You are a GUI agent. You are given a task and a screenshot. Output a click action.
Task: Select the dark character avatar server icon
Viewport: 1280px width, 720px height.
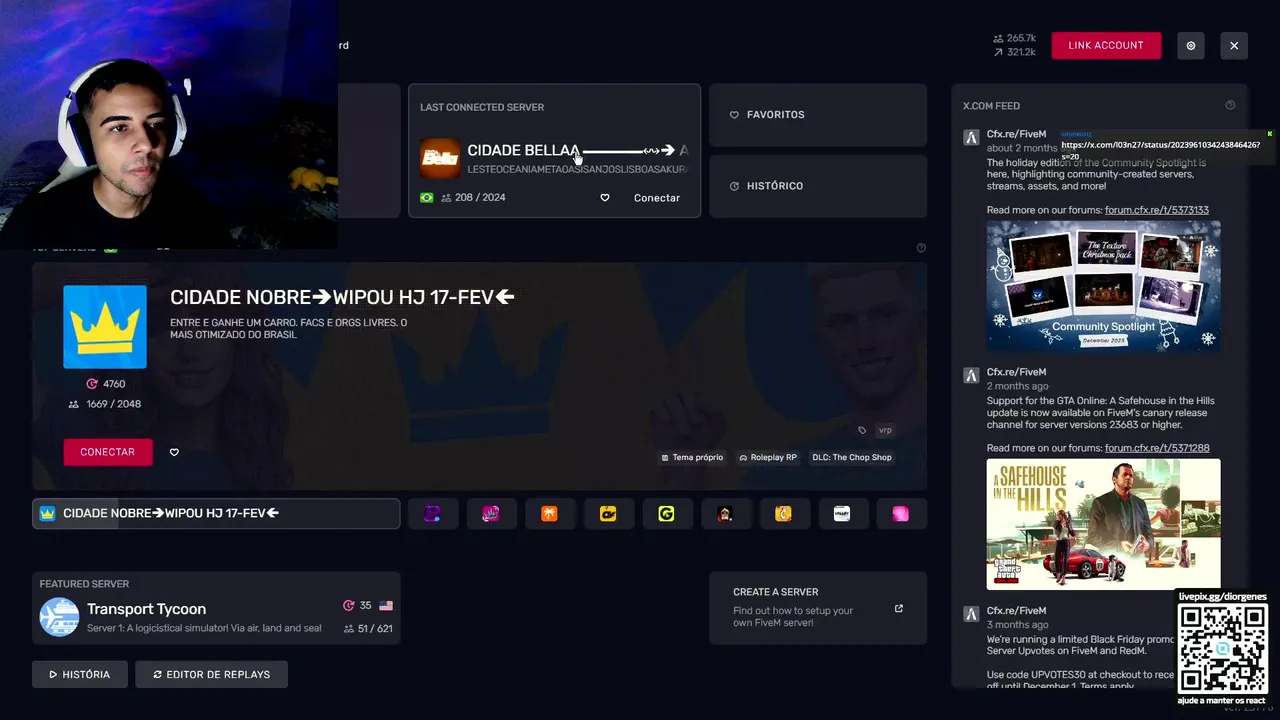tap(725, 514)
